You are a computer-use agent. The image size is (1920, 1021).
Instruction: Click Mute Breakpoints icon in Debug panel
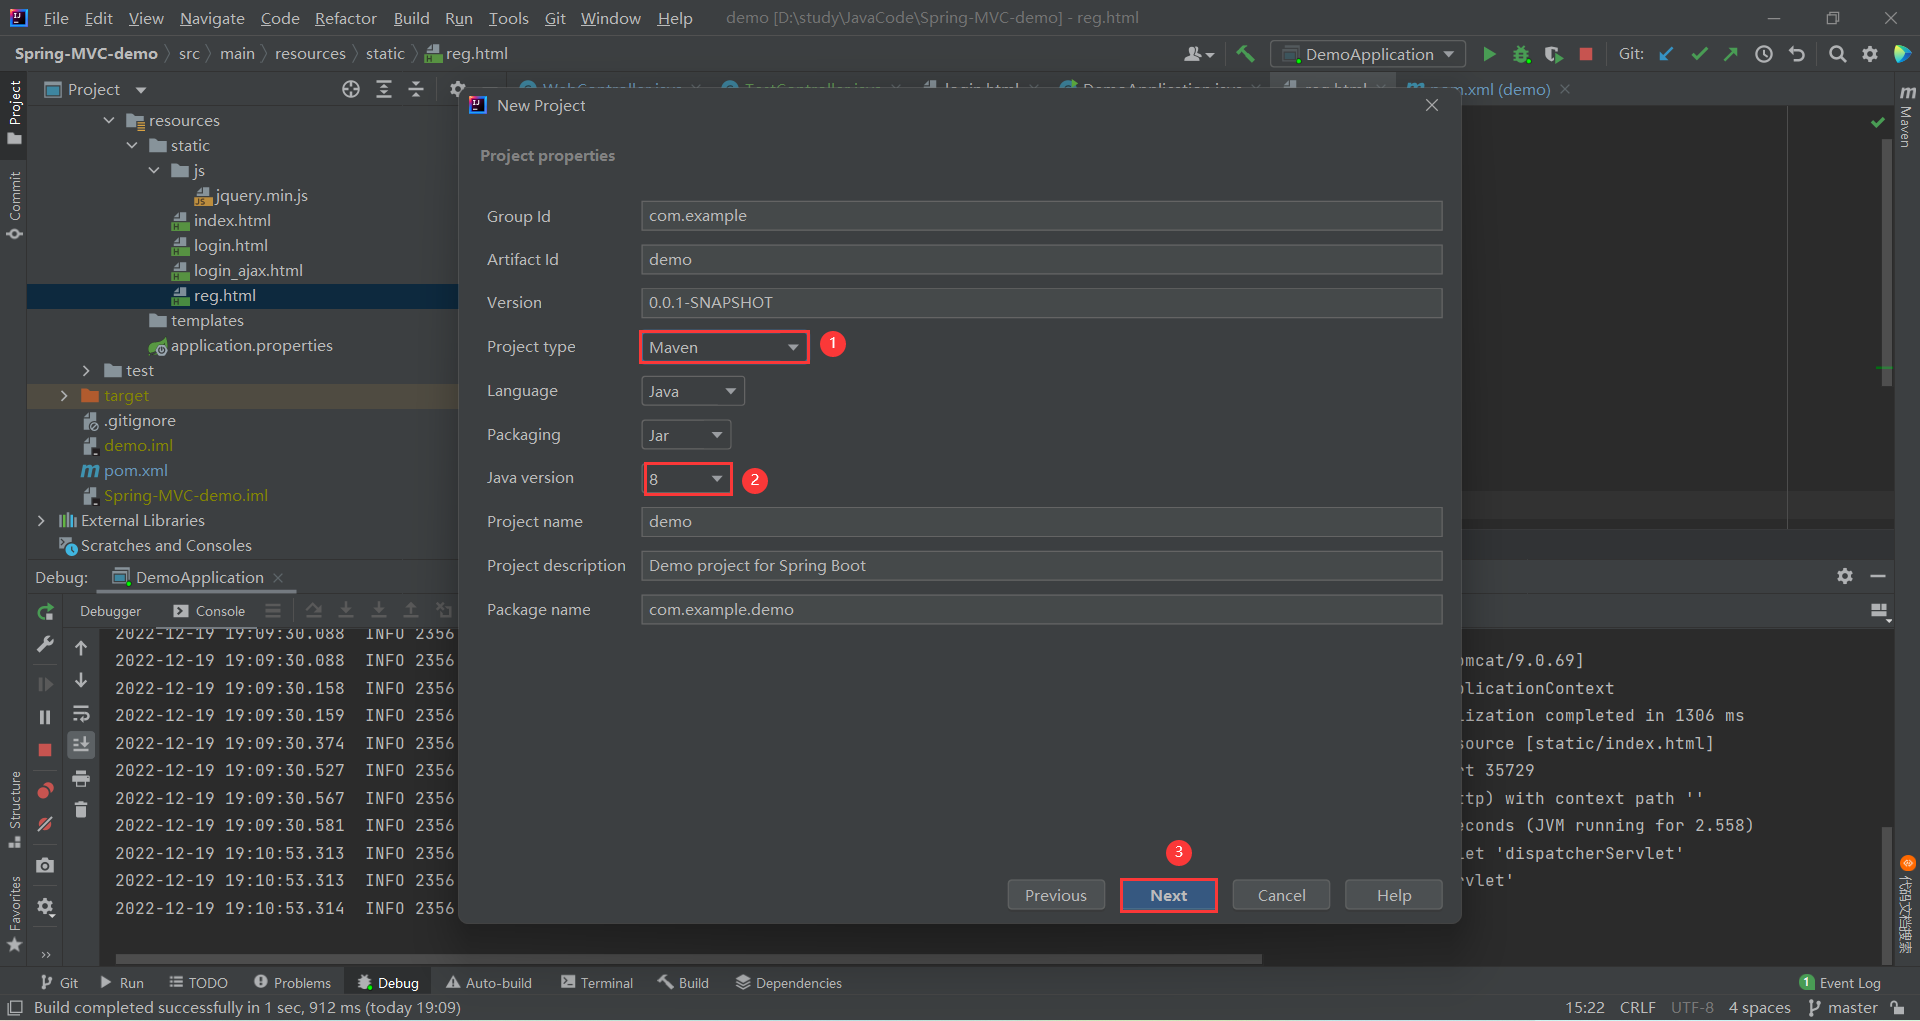click(45, 824)
